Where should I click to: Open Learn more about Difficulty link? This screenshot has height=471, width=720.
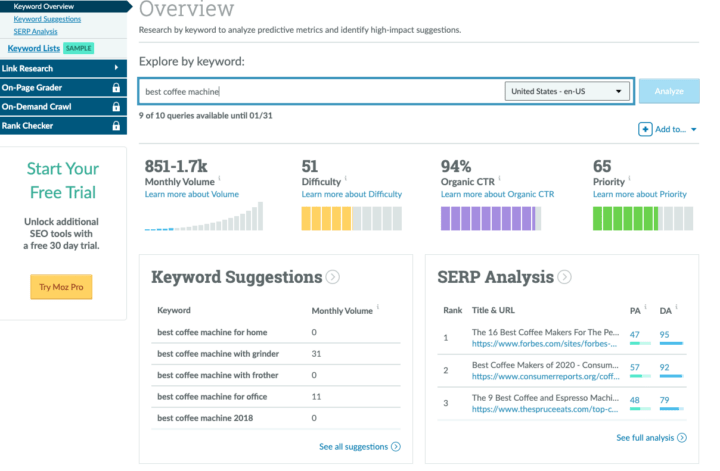pos(351,194)
